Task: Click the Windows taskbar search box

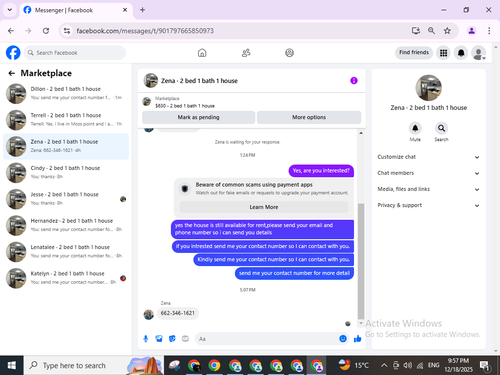Action: pos(93,366)
